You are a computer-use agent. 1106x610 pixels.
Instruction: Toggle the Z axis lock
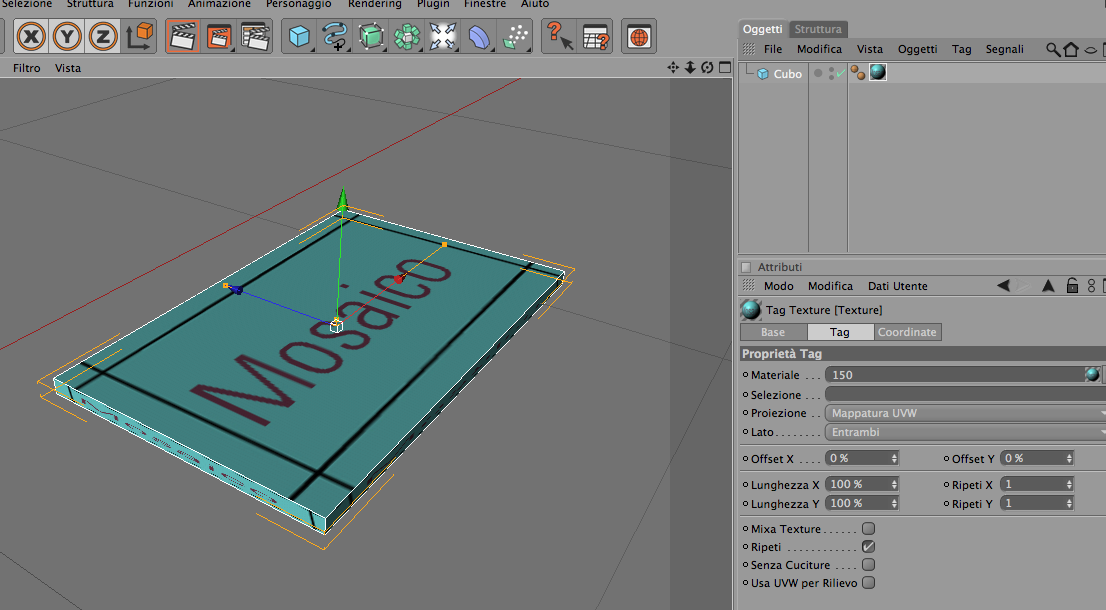pyautogui.click(x=103, y=37)
